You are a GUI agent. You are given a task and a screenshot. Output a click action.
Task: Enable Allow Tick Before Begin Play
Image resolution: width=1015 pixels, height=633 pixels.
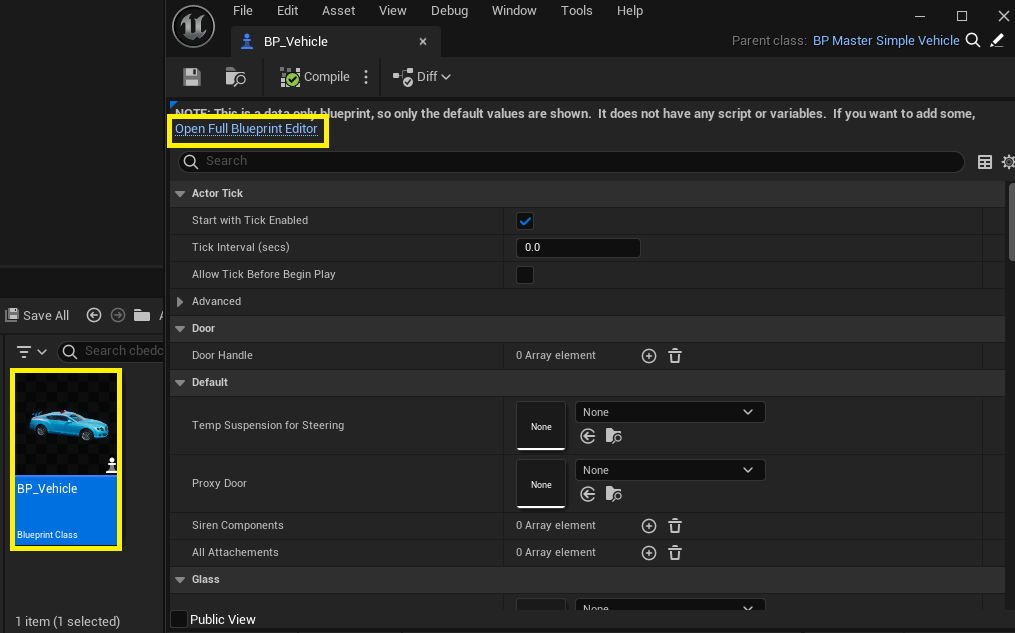click(x=525, y=275)
